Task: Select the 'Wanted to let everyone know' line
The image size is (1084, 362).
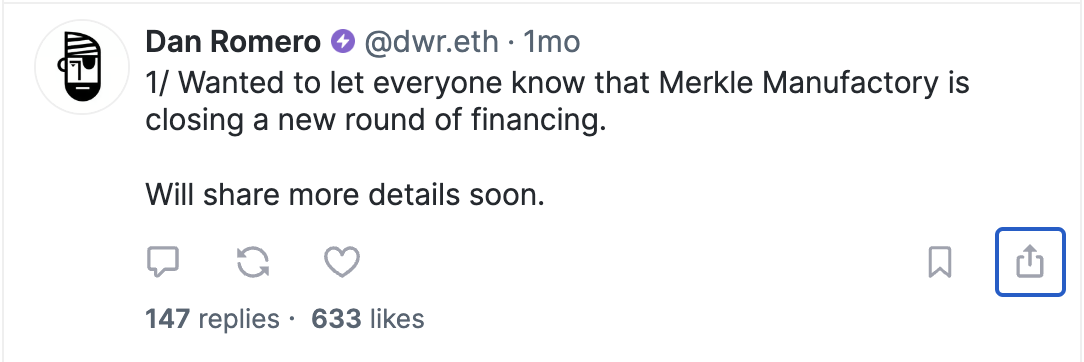Action: click(557, 84)
